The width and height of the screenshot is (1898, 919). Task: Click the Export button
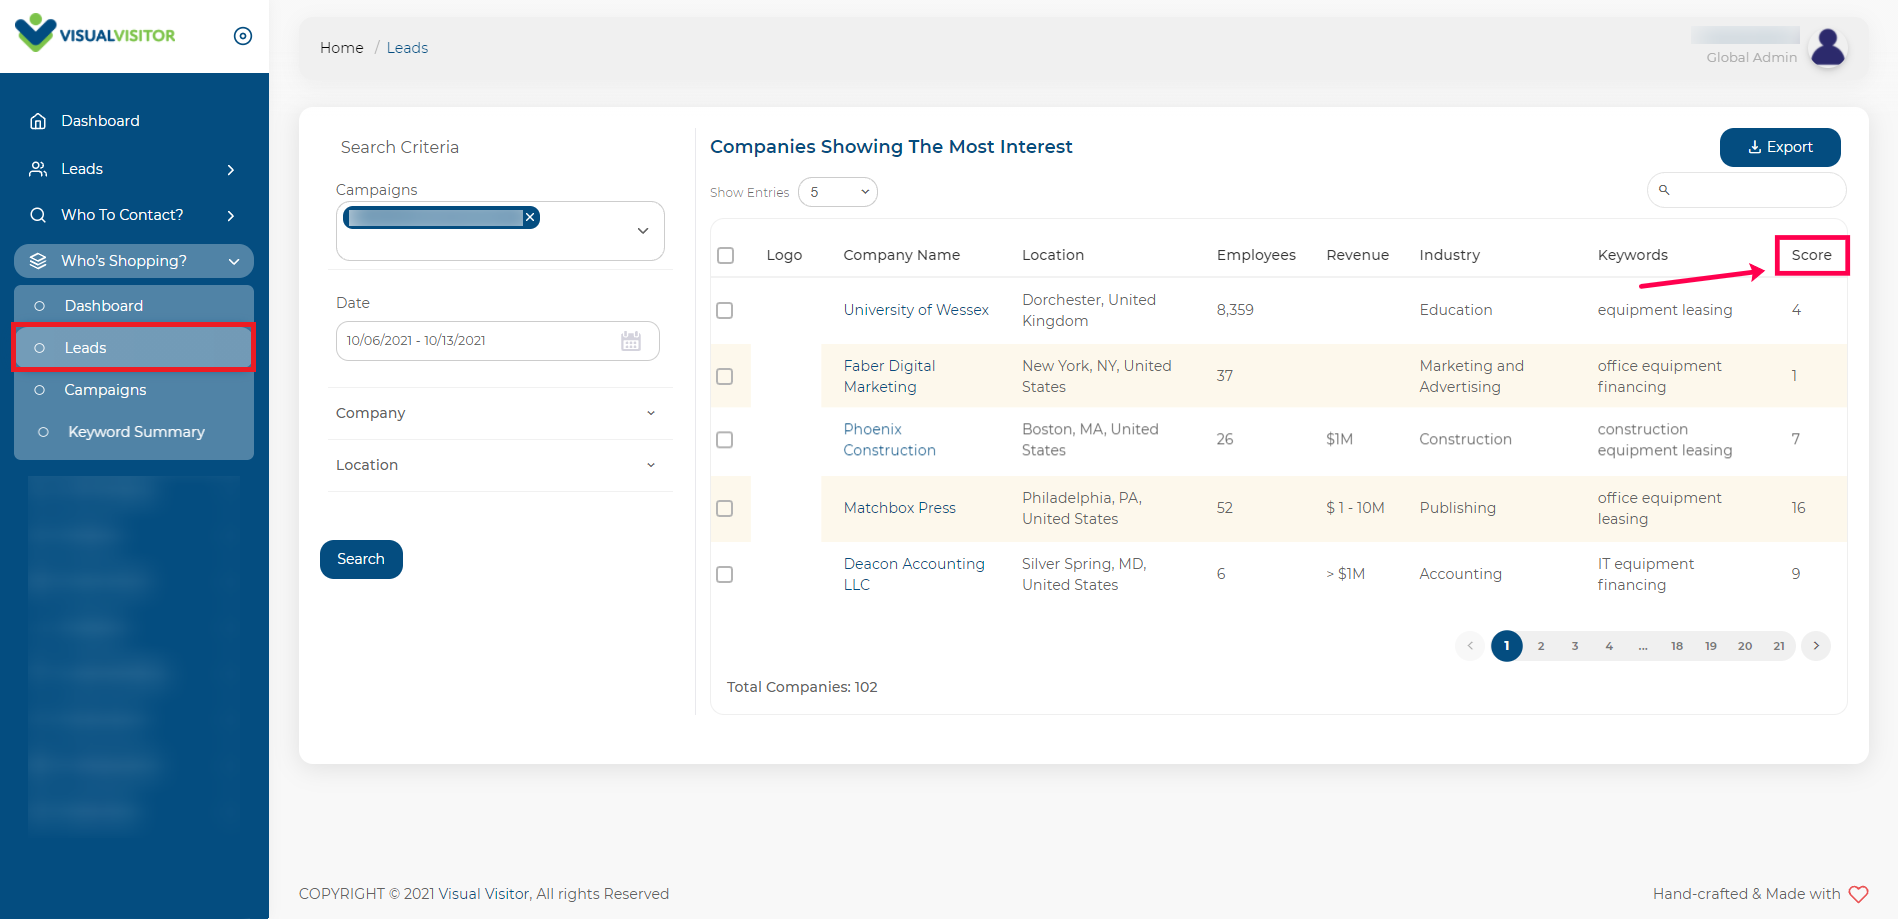[x=1780, y=147]
